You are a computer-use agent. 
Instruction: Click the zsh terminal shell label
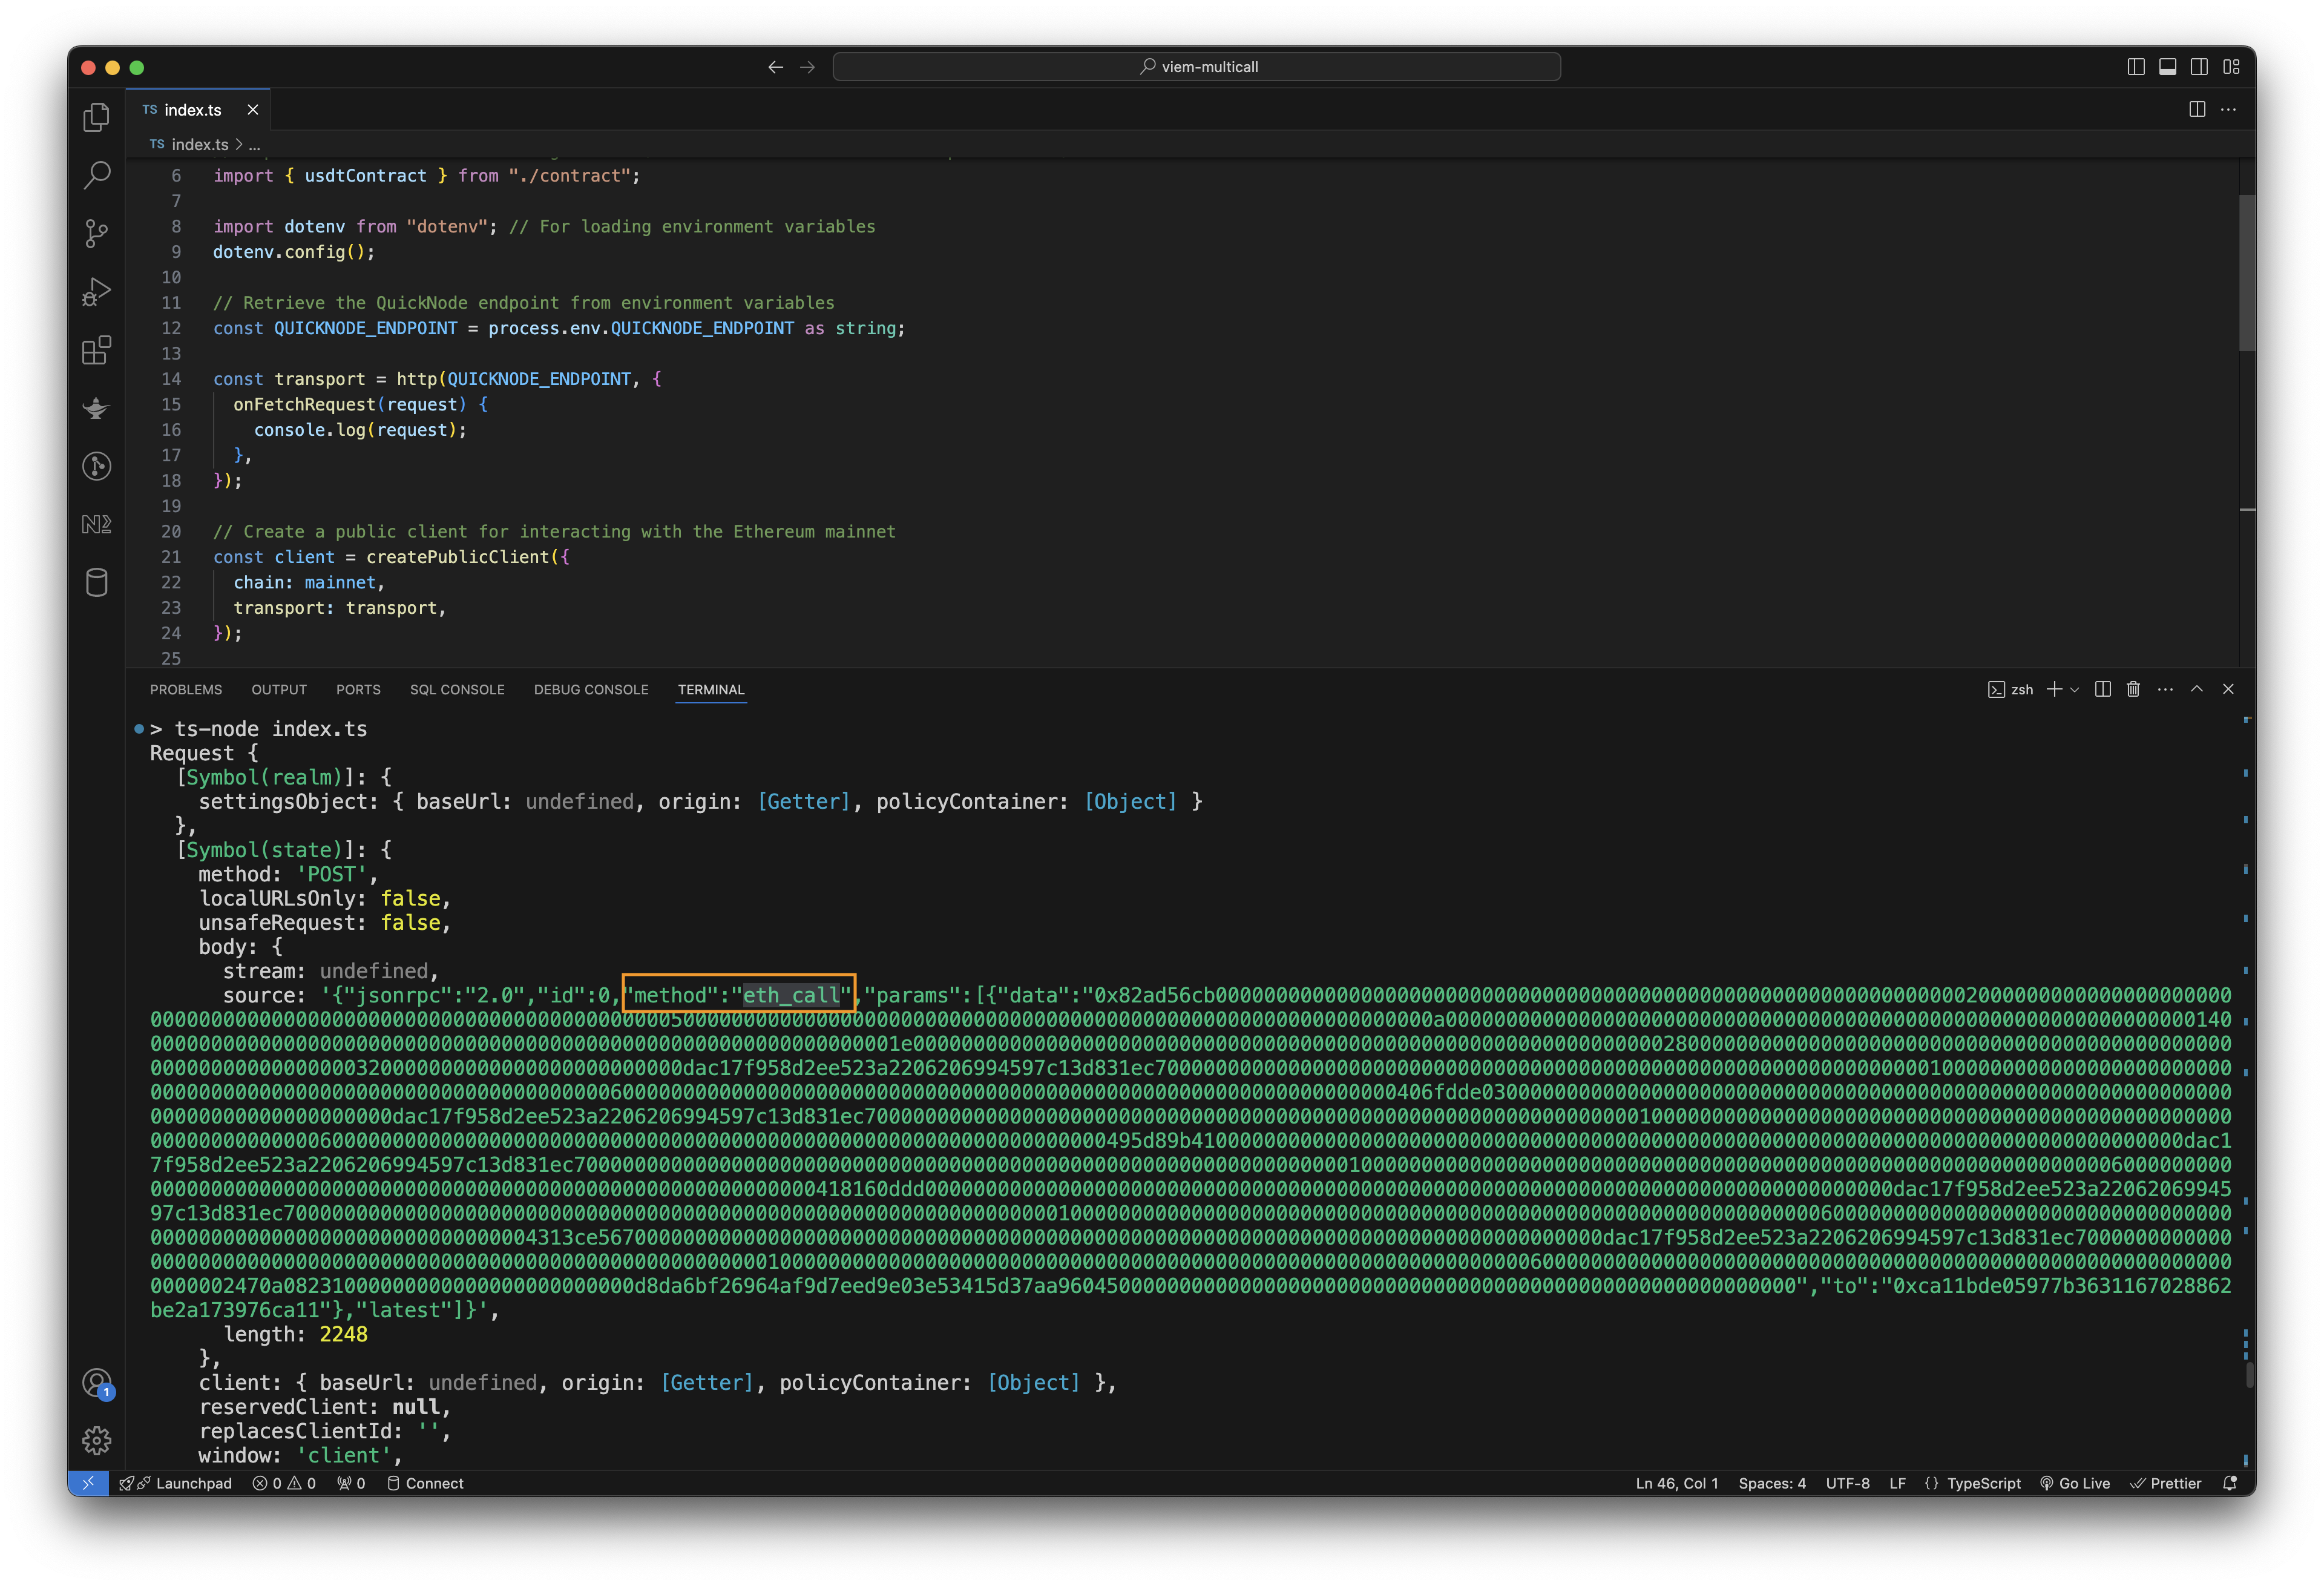tap(2011, 690)
